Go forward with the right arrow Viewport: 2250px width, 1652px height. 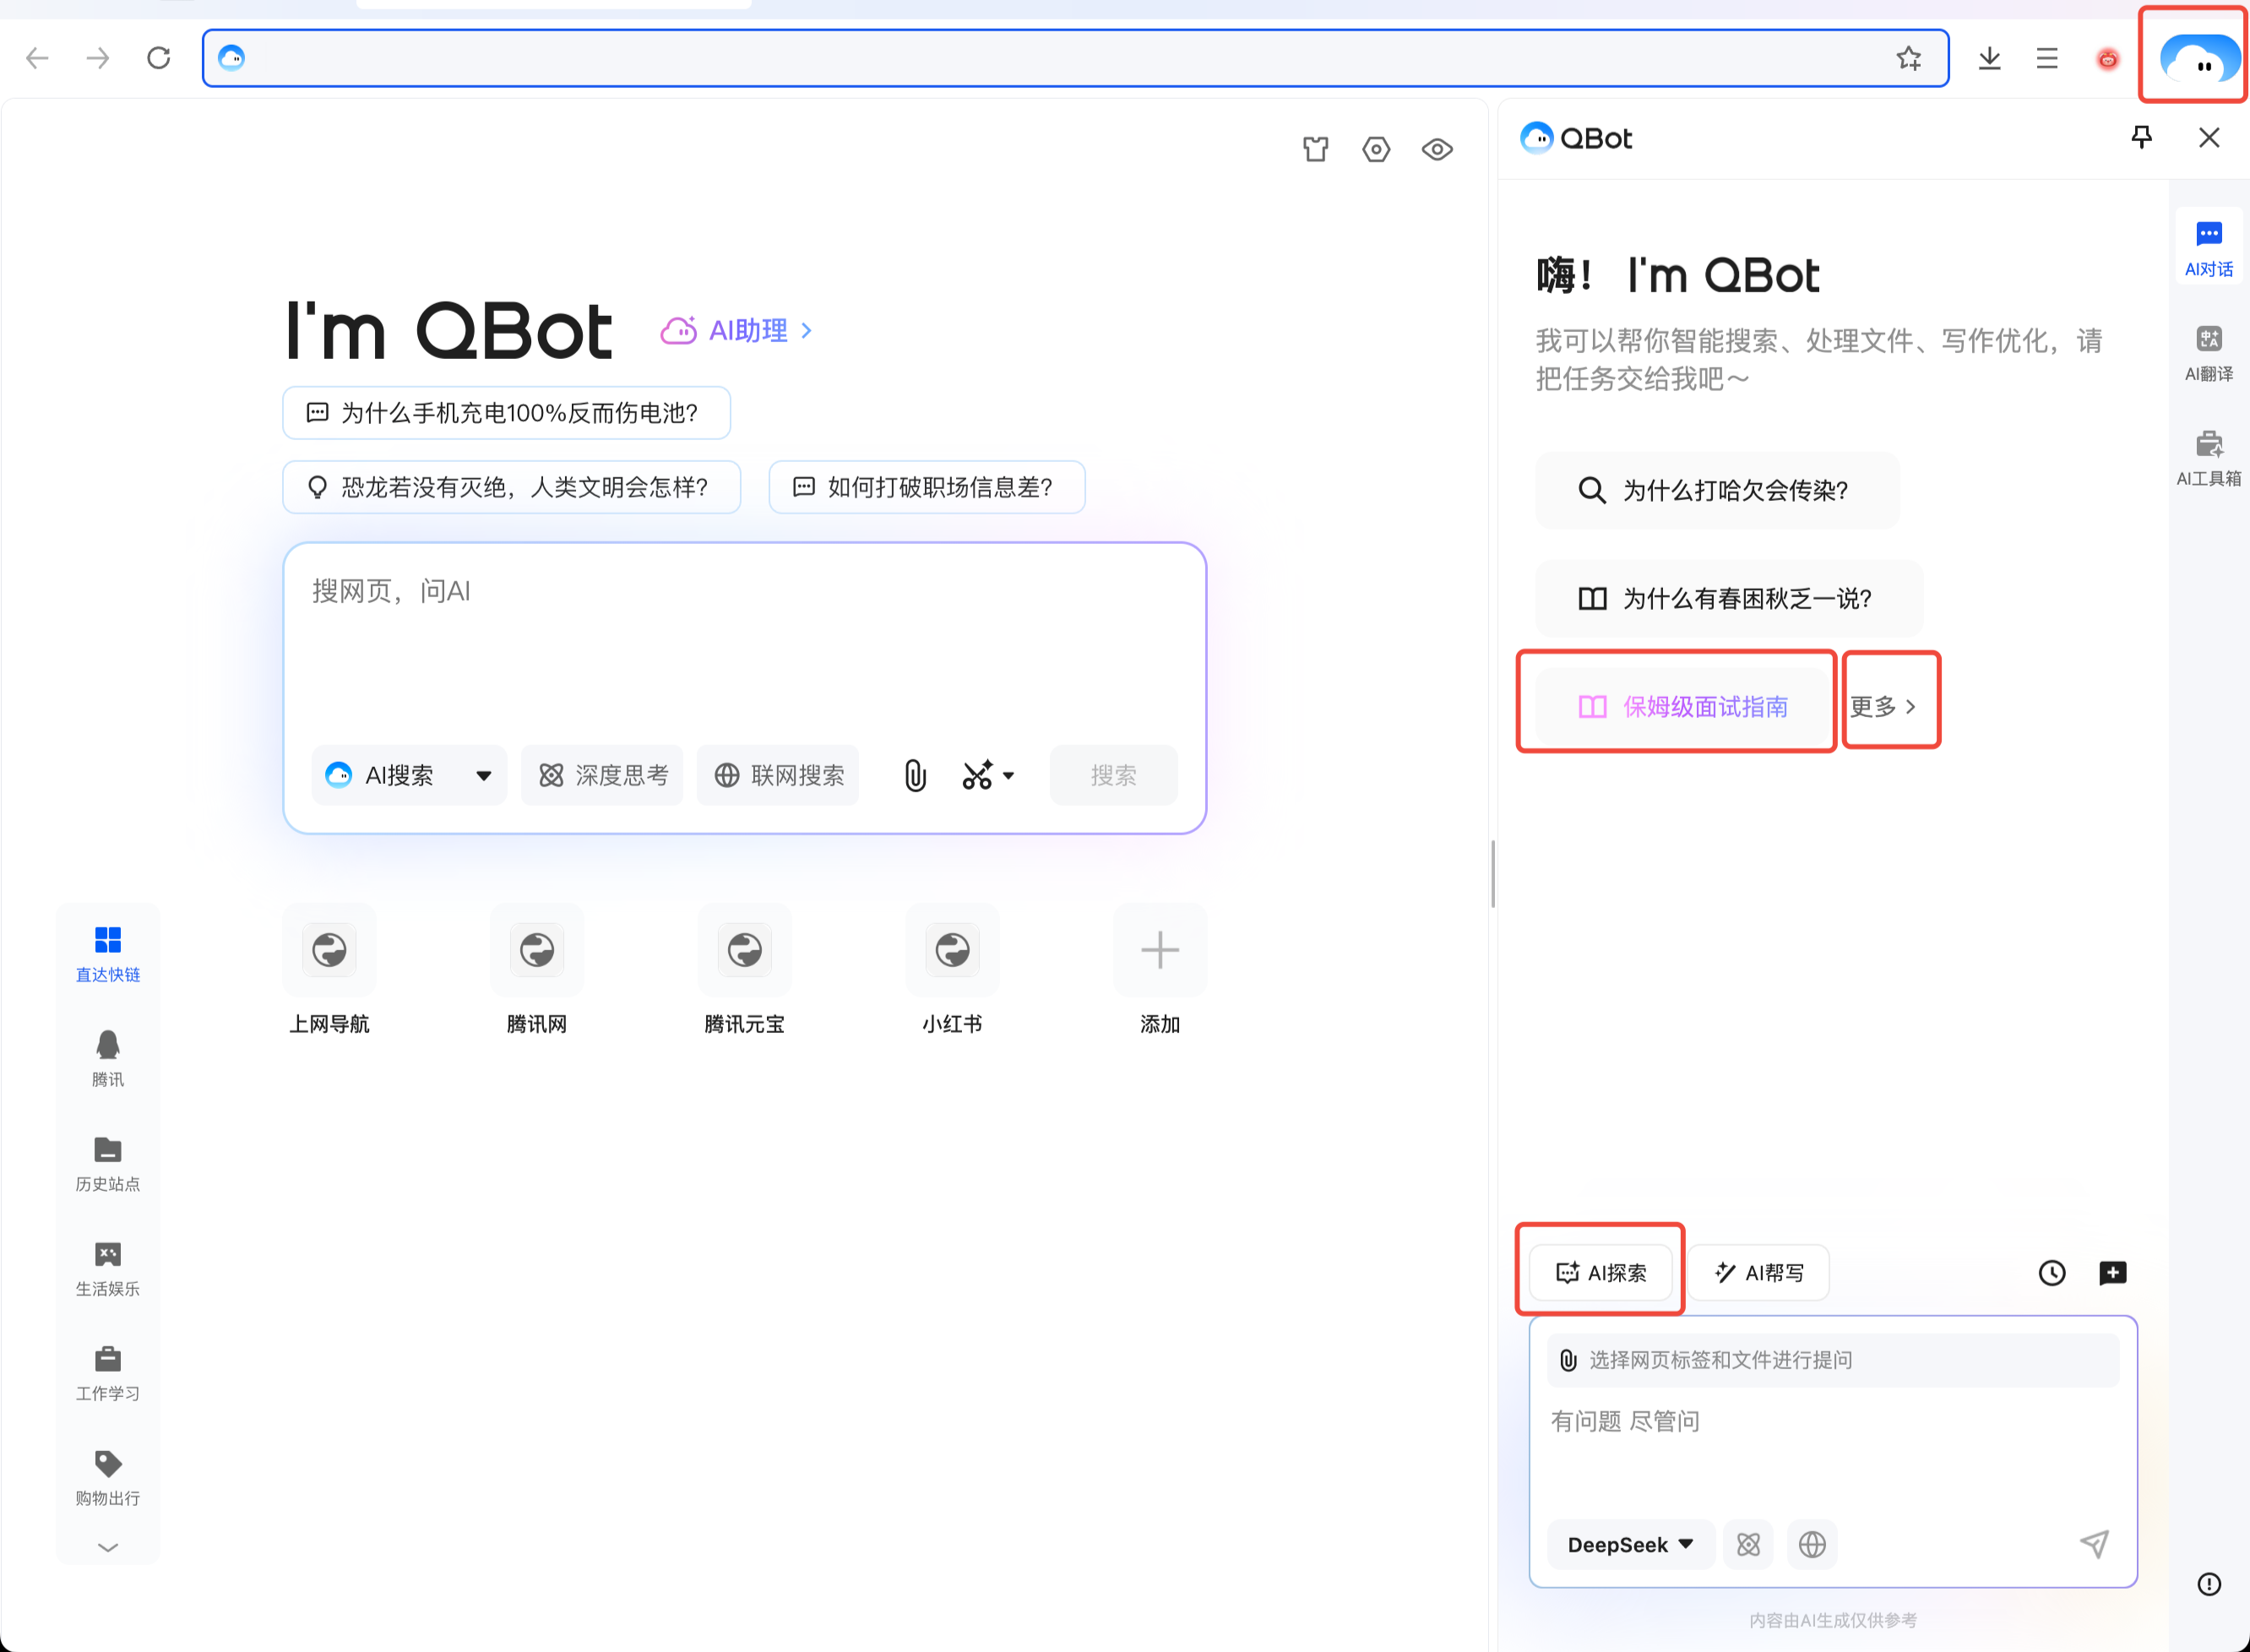(x=97, y=58)
